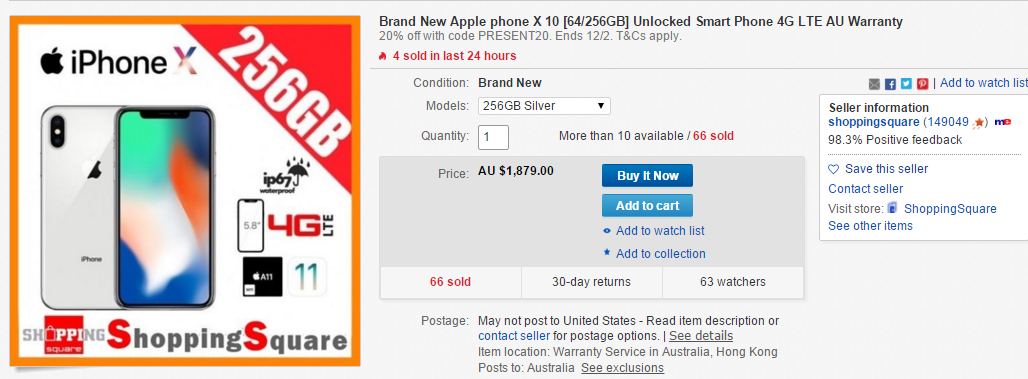Image resolution: width=1028 pixels, height=379 pixels.
Task: Click the Quantity input field
Action: (x=493, y=137)
